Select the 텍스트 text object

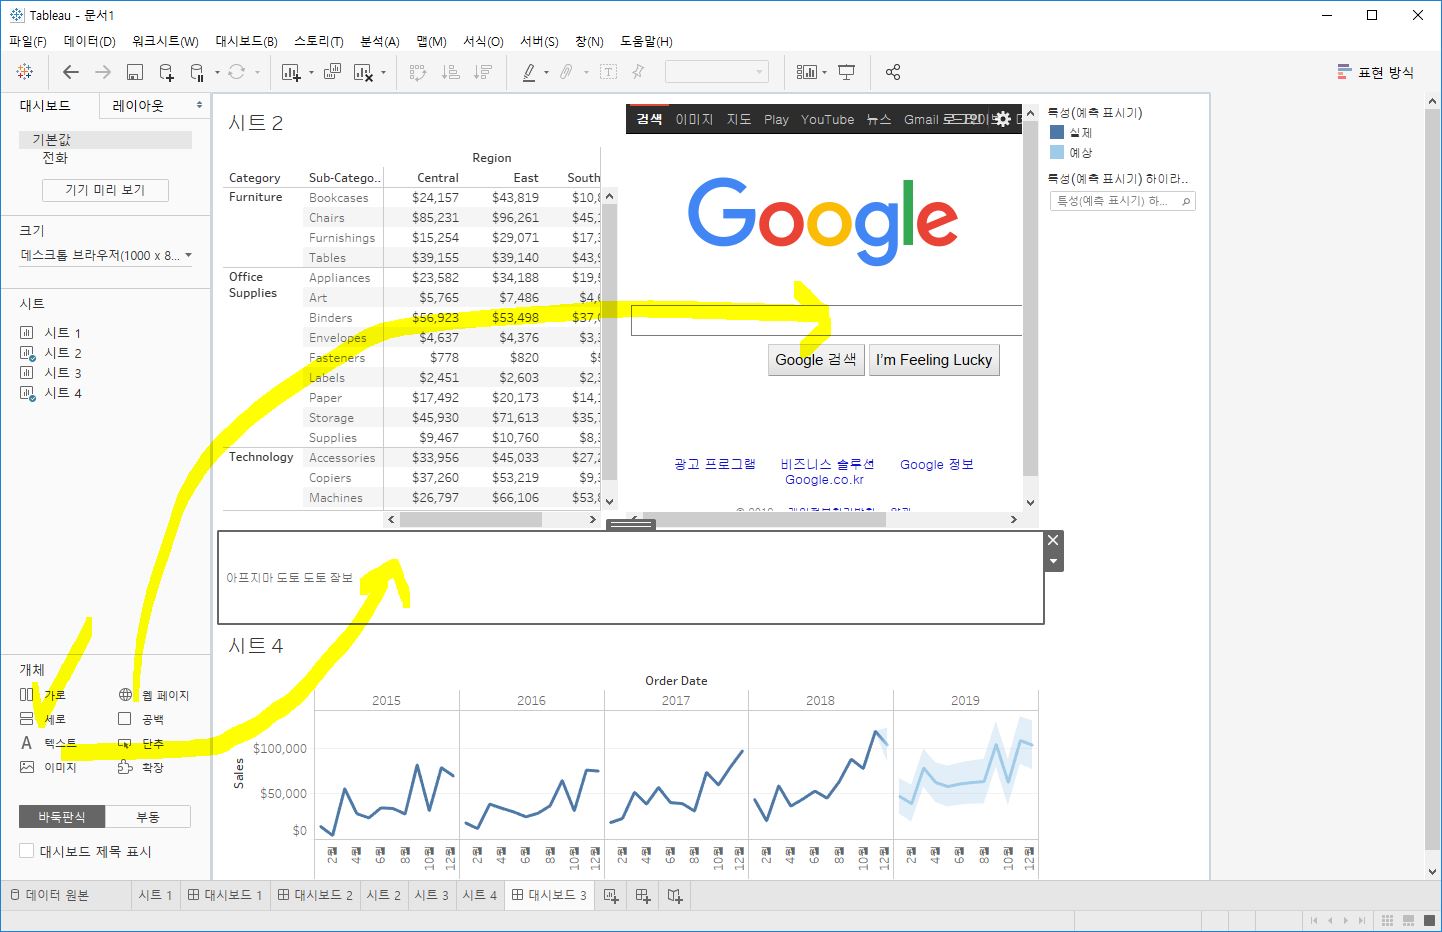click(x=48, y=743)
